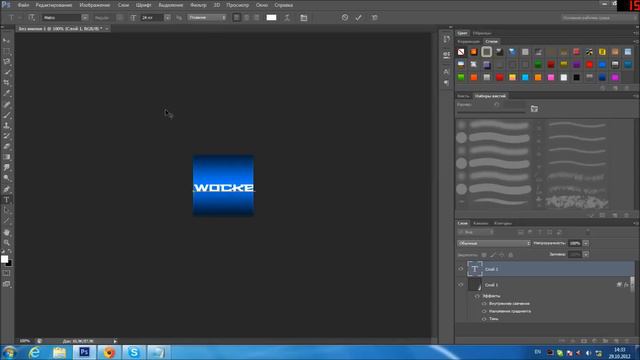Switch to the Контуры tab

[503, 223]
